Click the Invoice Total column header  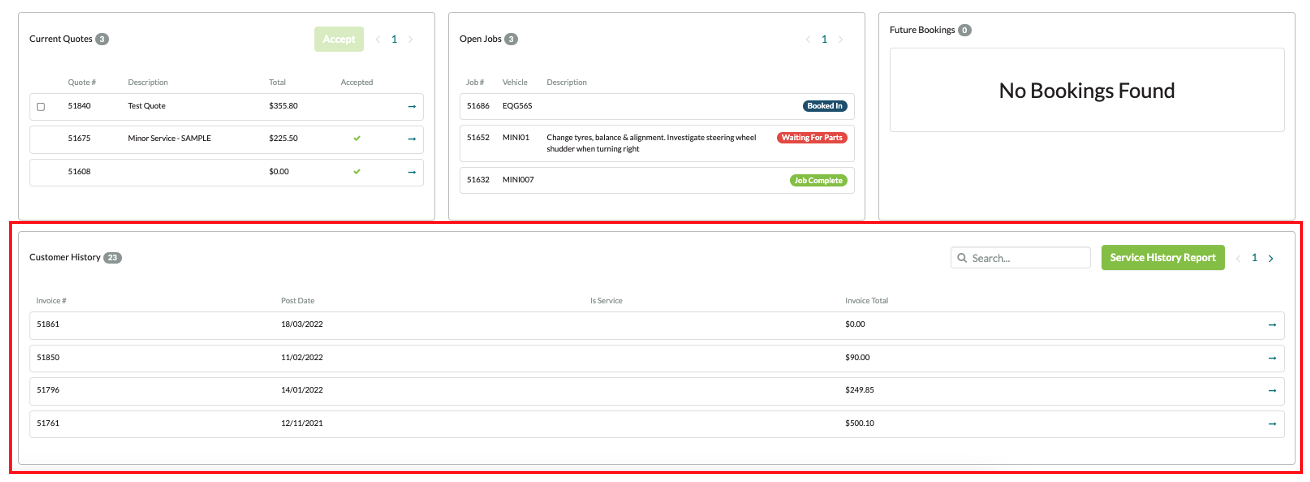[866, 300]
